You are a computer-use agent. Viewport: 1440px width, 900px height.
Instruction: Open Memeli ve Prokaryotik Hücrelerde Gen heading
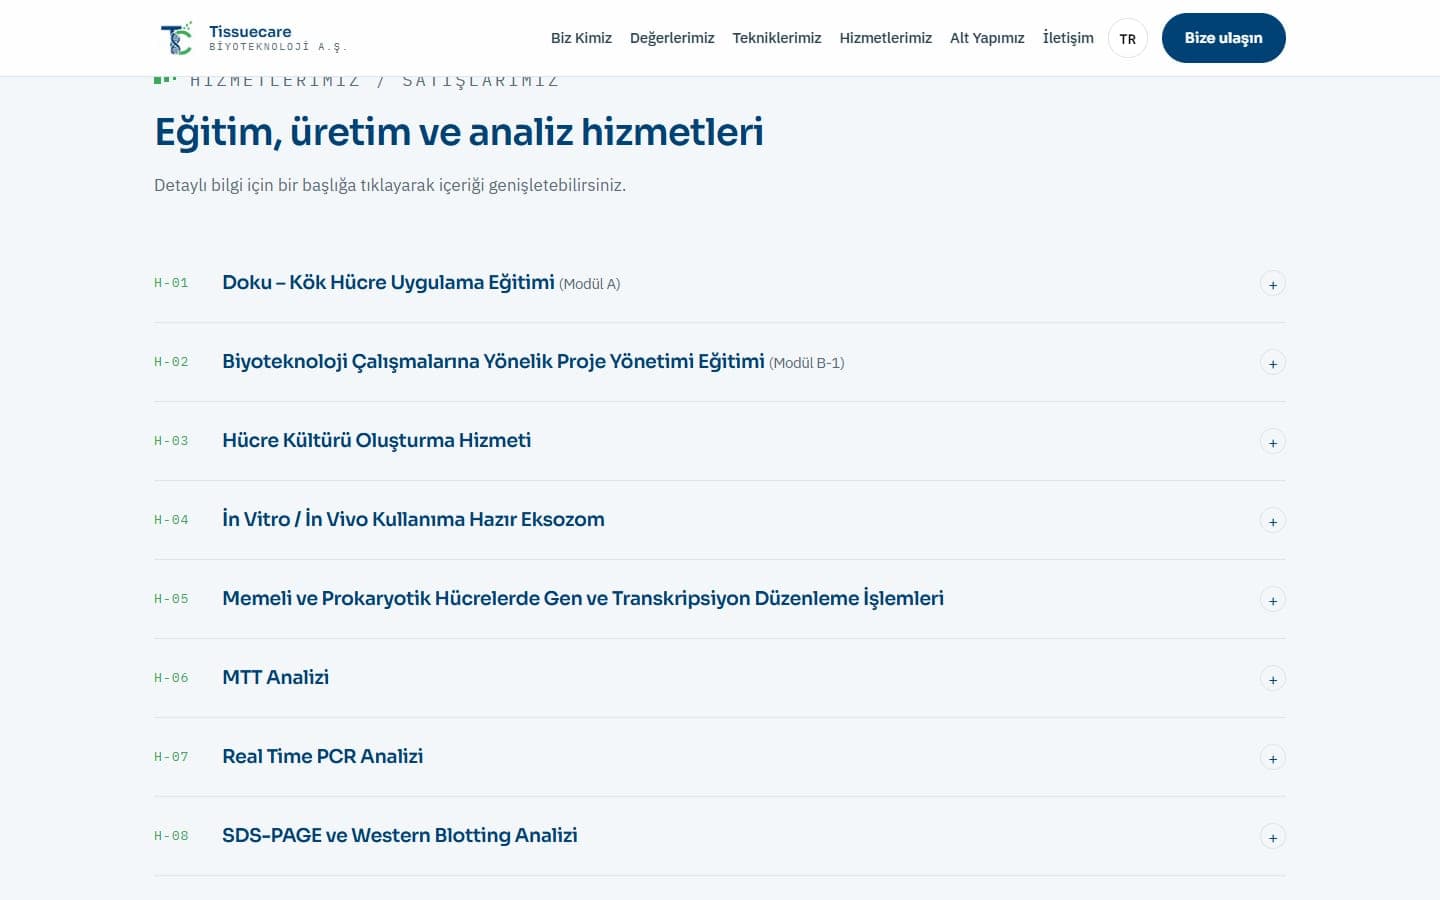click(583, 598)
